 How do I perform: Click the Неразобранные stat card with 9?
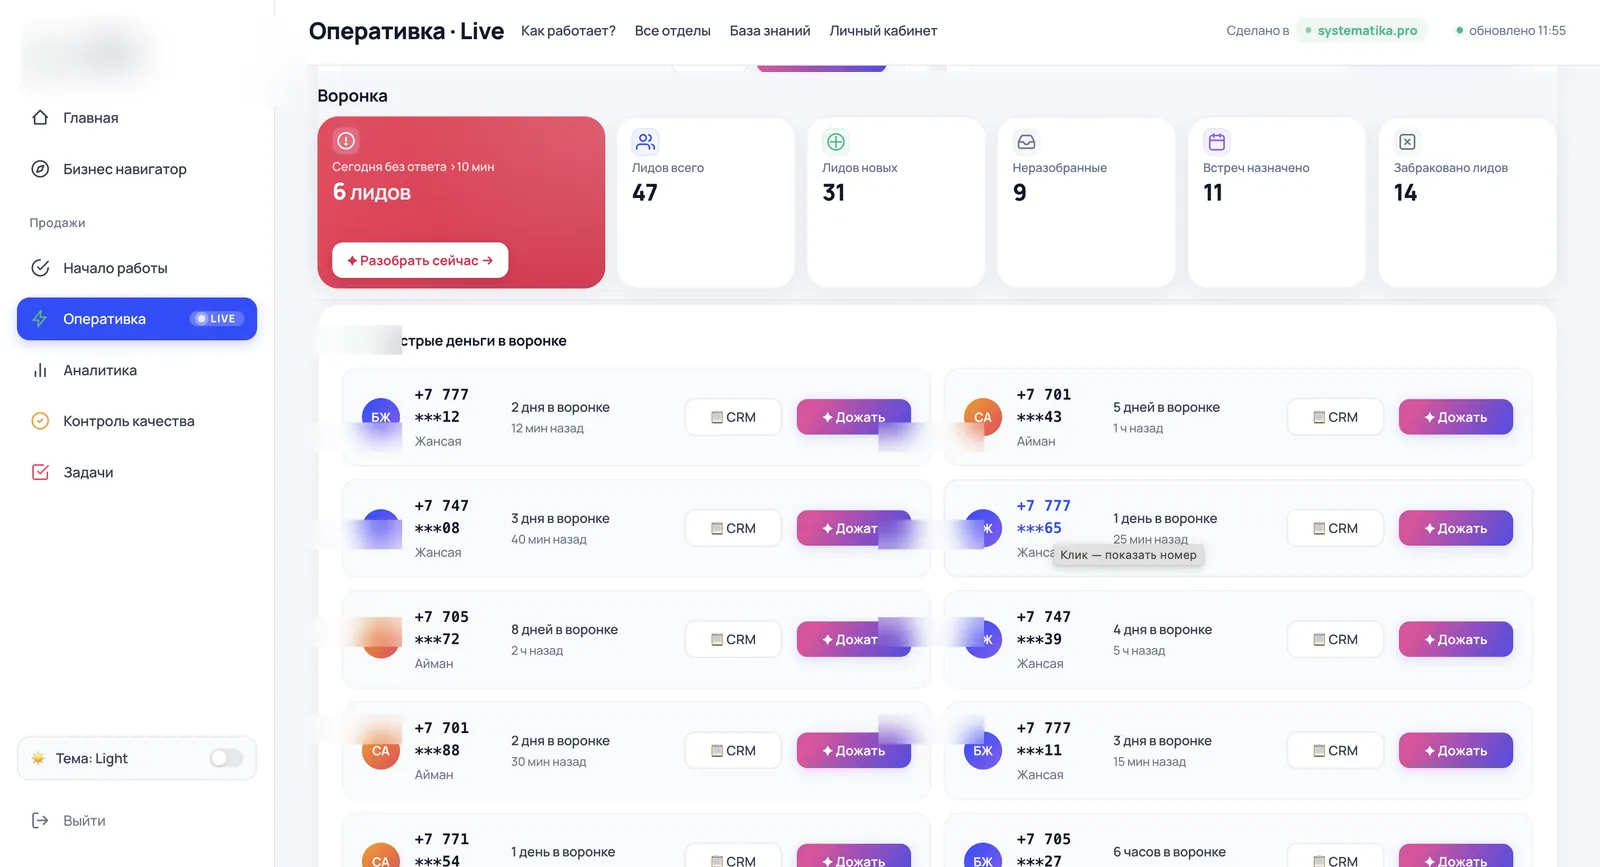1086,203
